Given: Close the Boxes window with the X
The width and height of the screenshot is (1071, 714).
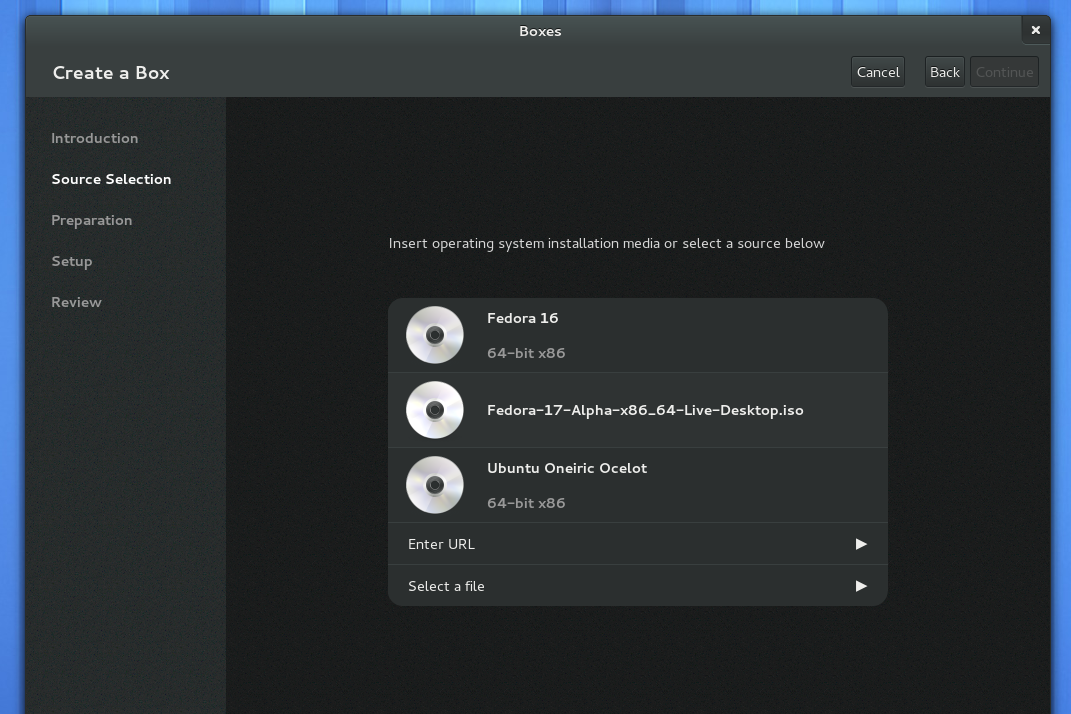Looking at the screenshot, I should click(x=1035, y=30).
